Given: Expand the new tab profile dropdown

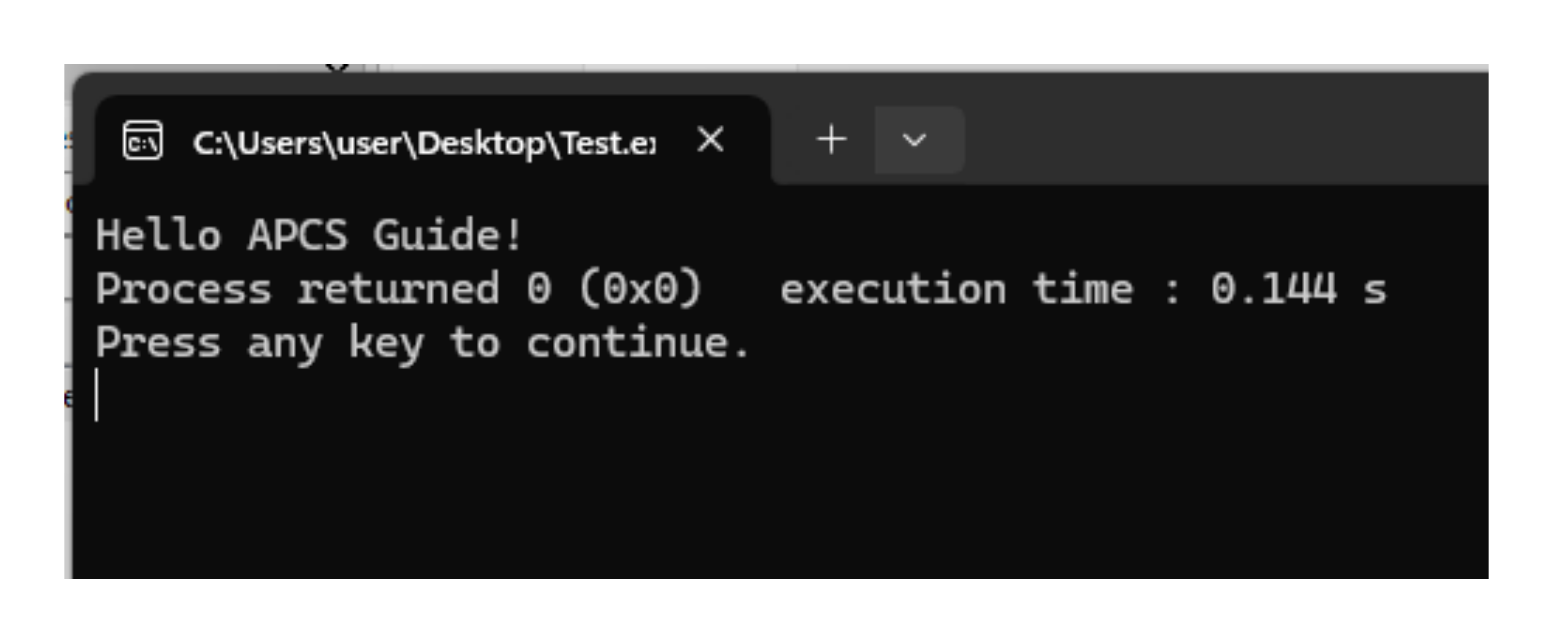Looking at the screenshot, I should click(x=914, y=141).
